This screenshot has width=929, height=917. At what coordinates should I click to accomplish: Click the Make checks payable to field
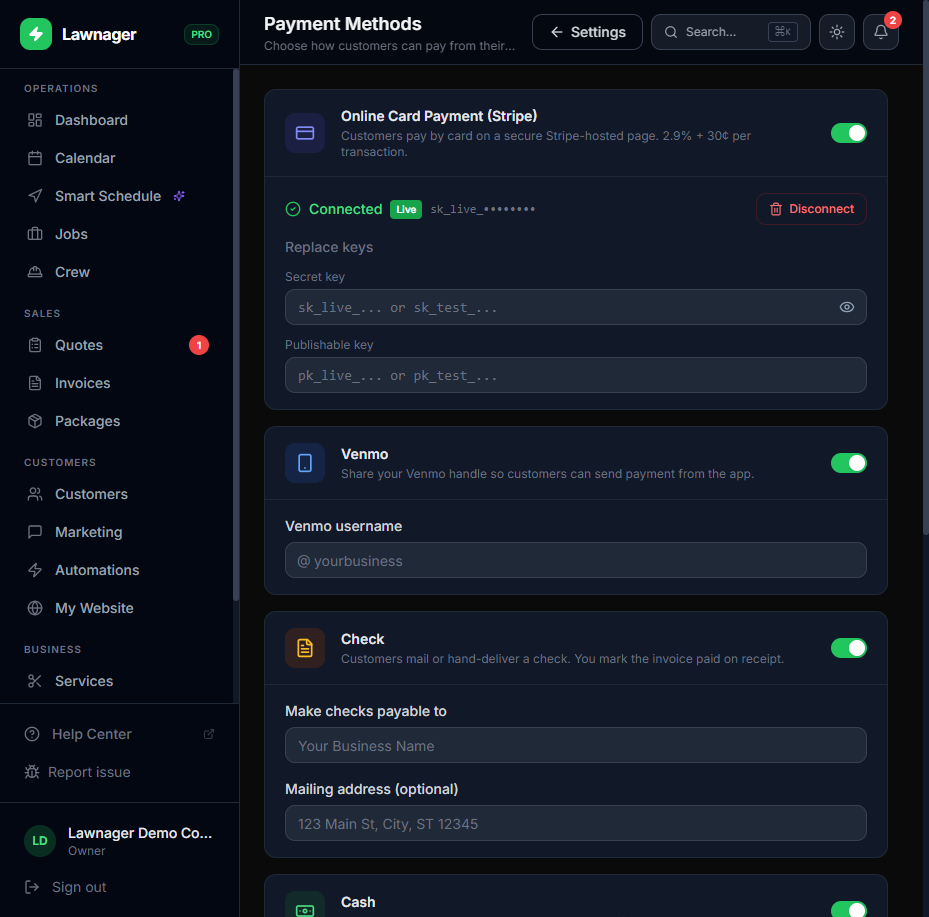tap(575, 745)
